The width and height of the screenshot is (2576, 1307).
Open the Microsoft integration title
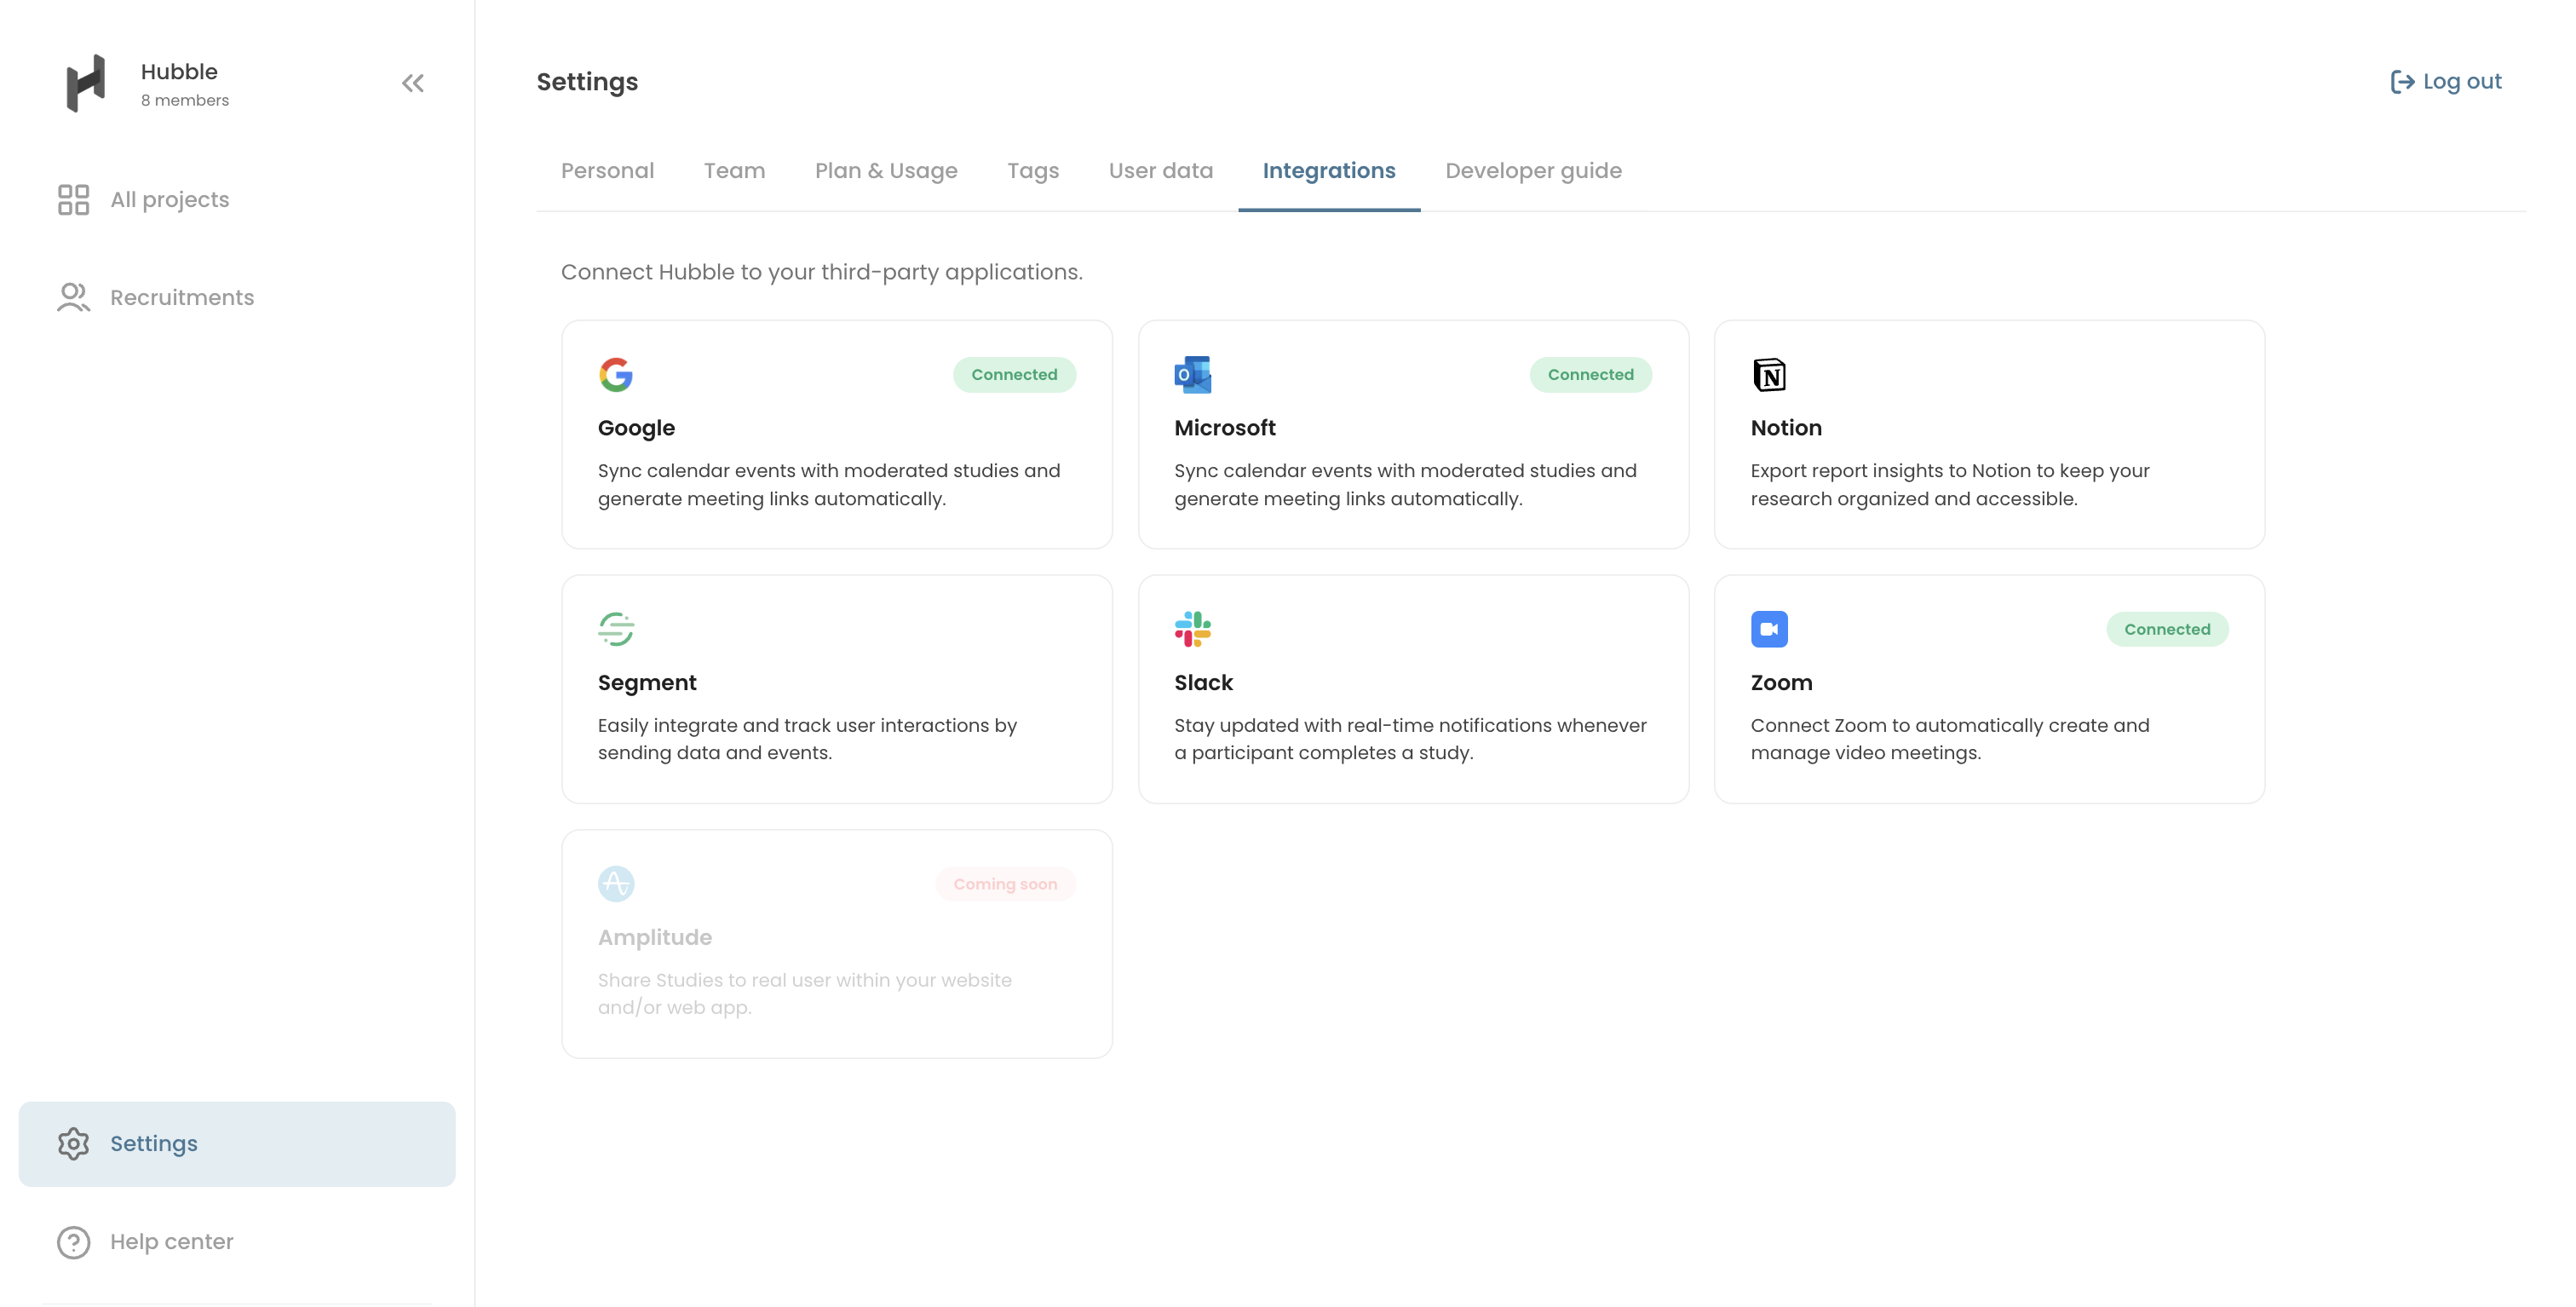[x=1224, y=428]
